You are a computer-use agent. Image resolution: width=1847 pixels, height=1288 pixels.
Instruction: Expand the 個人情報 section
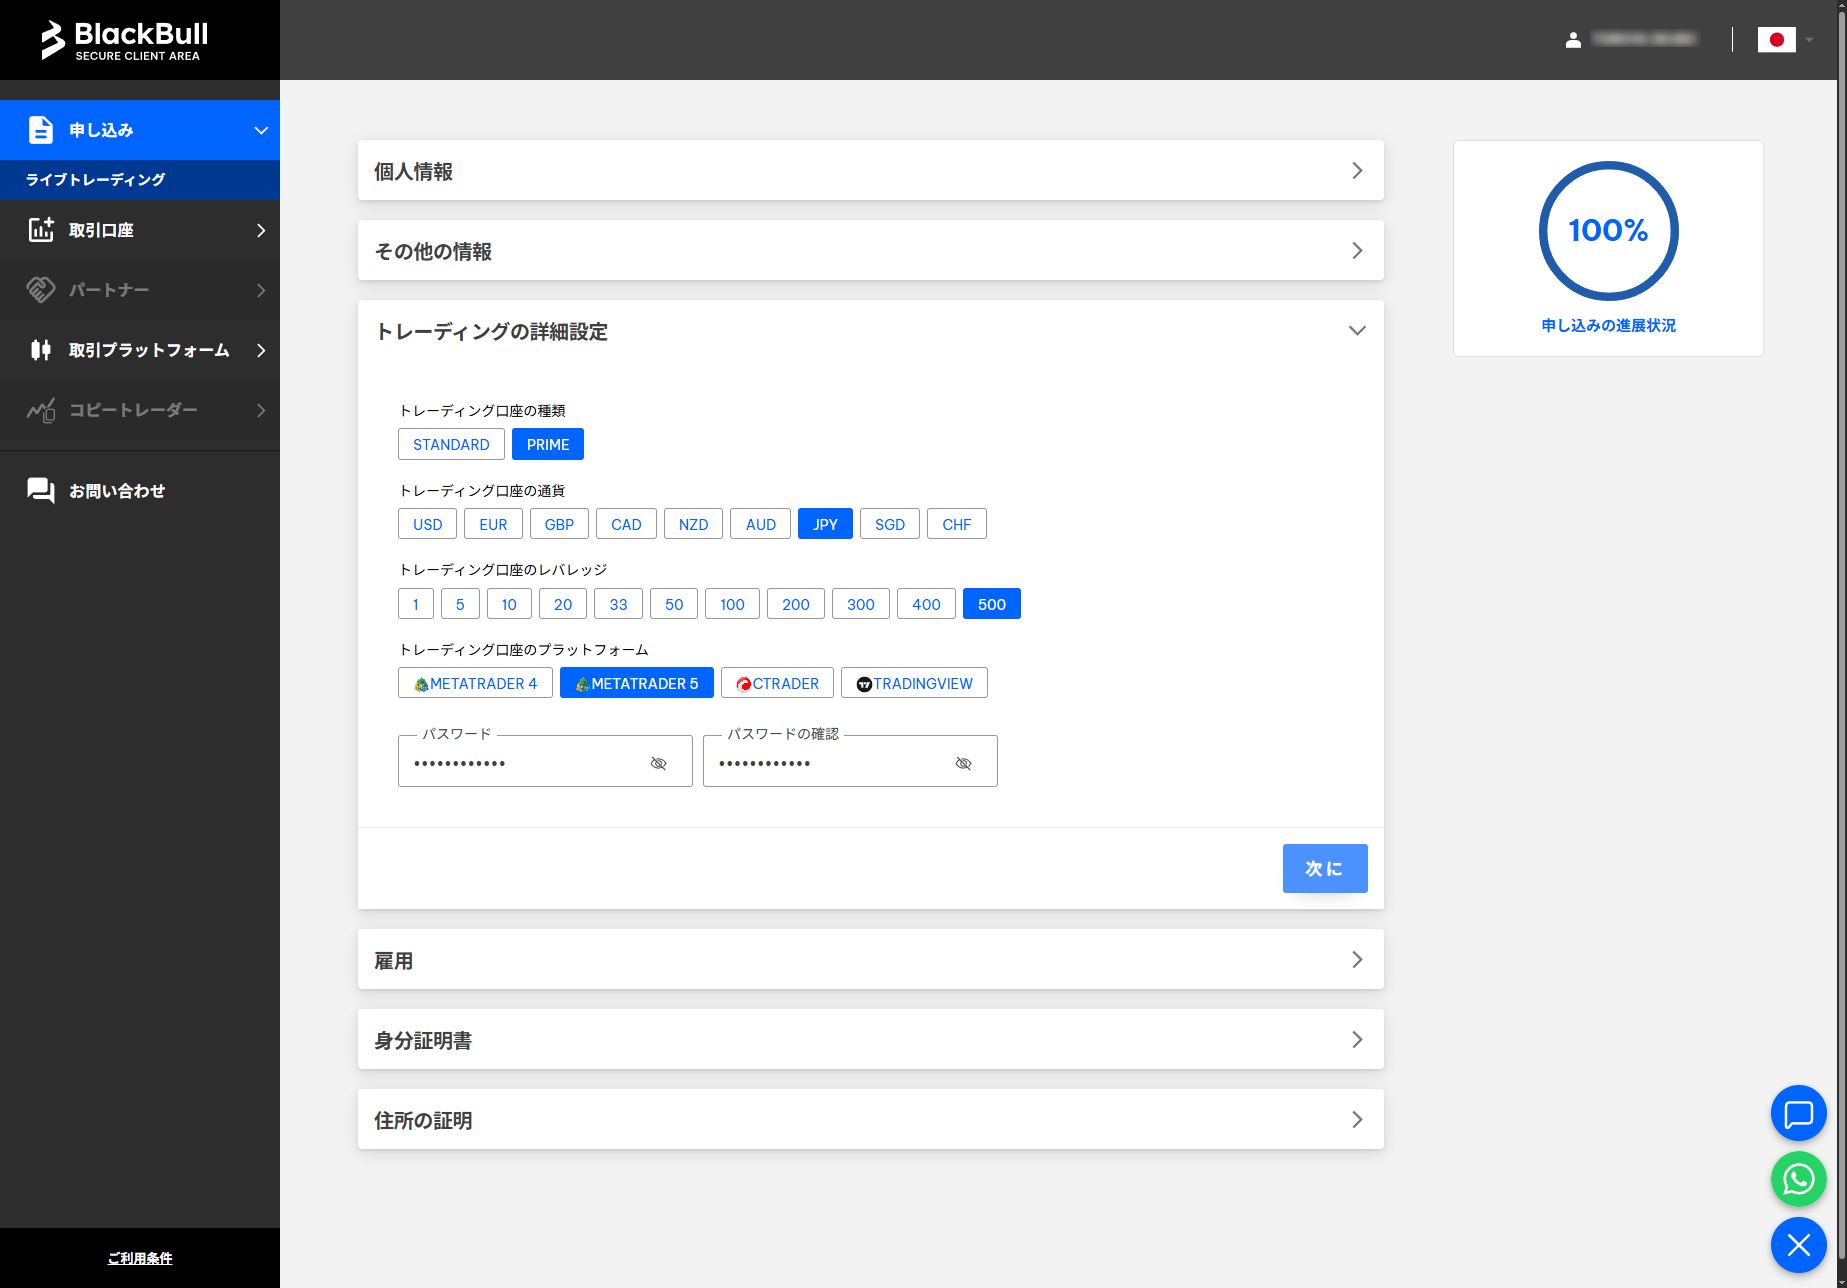tap(870, 171)
